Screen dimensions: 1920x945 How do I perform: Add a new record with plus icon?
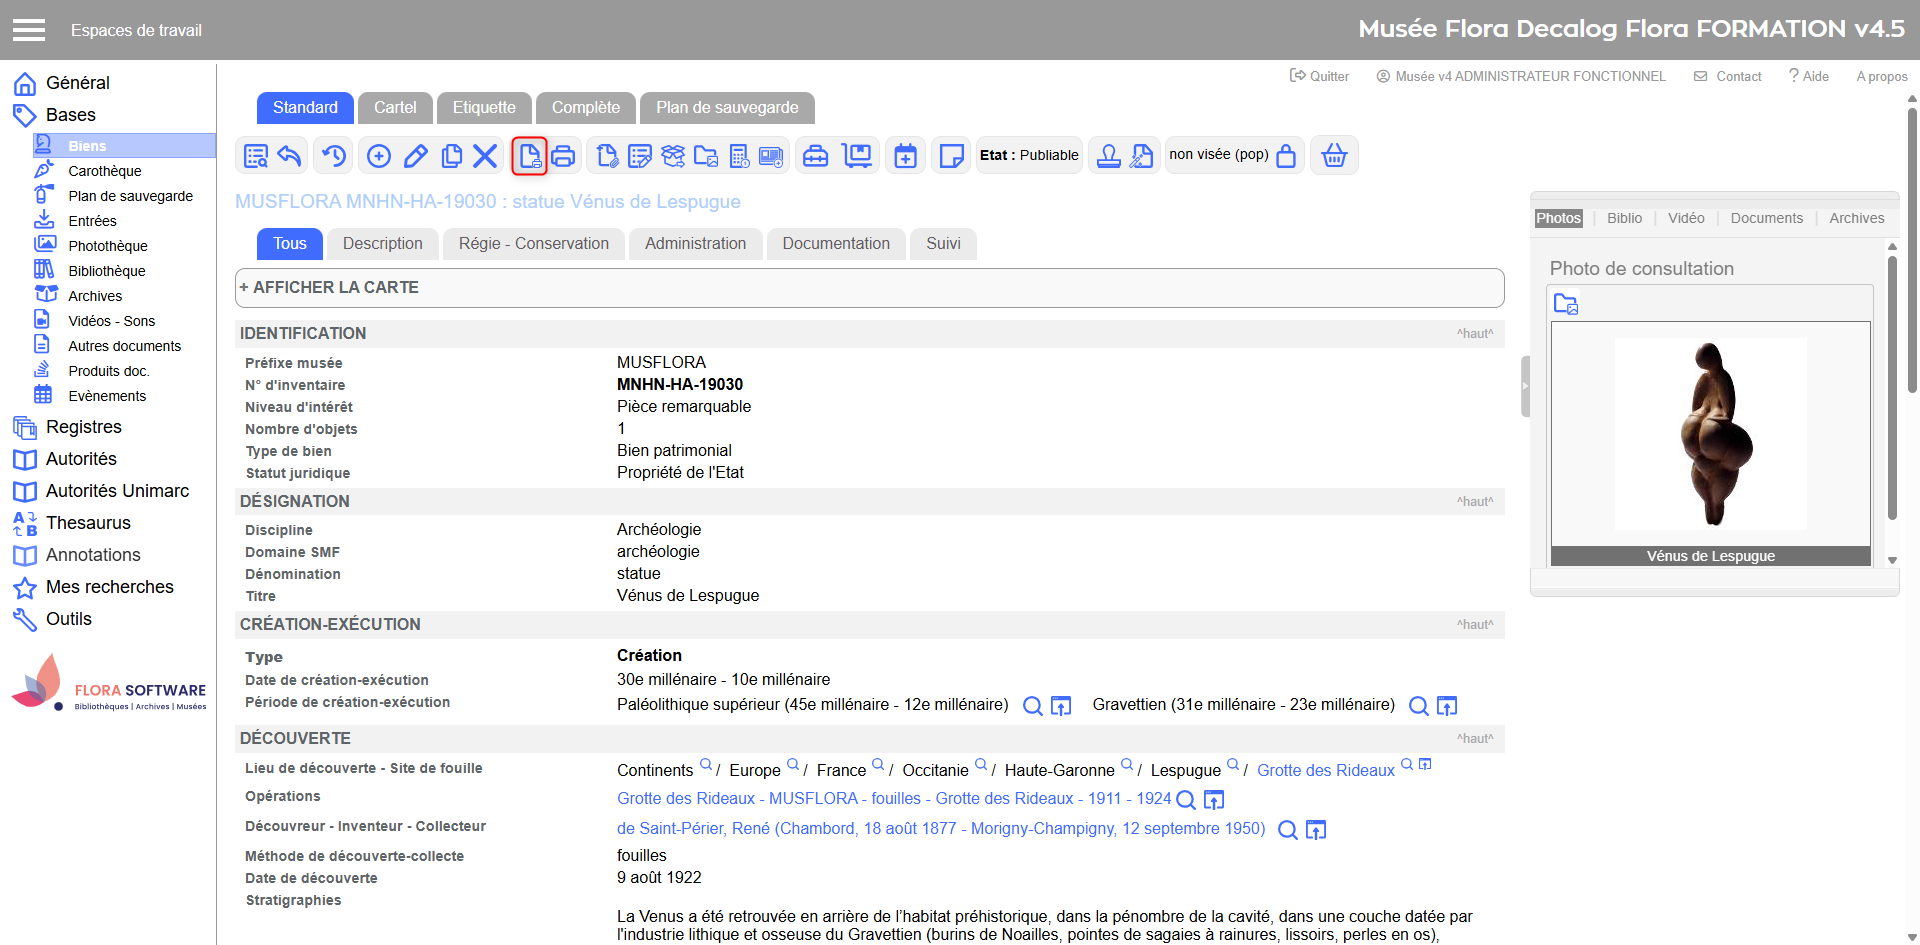(379, 156)
